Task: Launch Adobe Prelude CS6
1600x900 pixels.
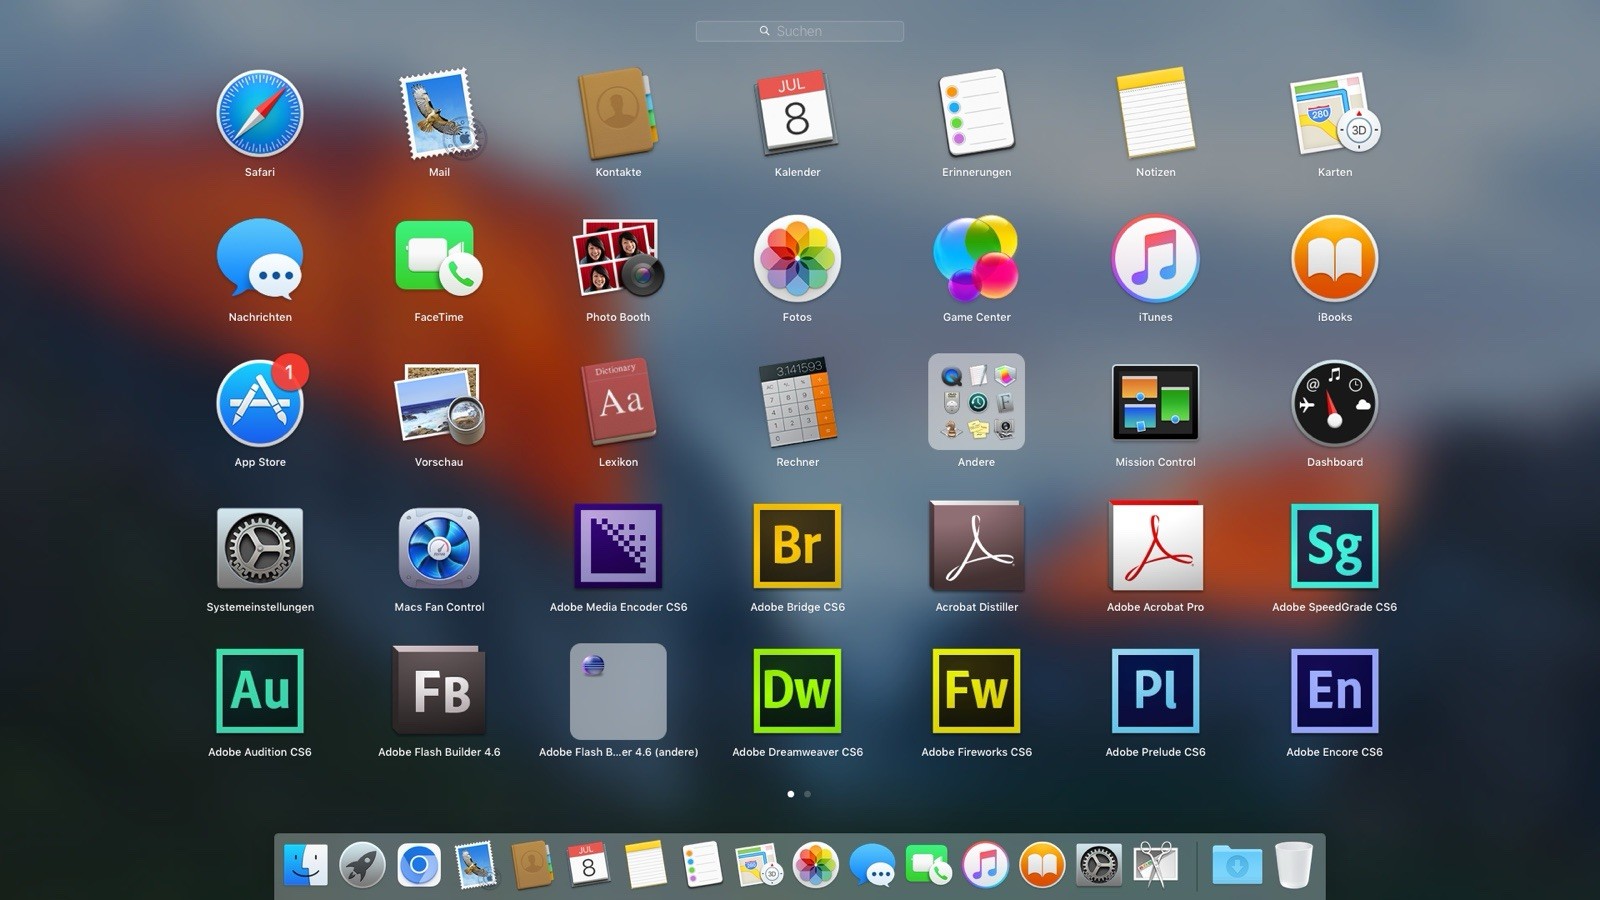Action: [x=1155, y=691]
